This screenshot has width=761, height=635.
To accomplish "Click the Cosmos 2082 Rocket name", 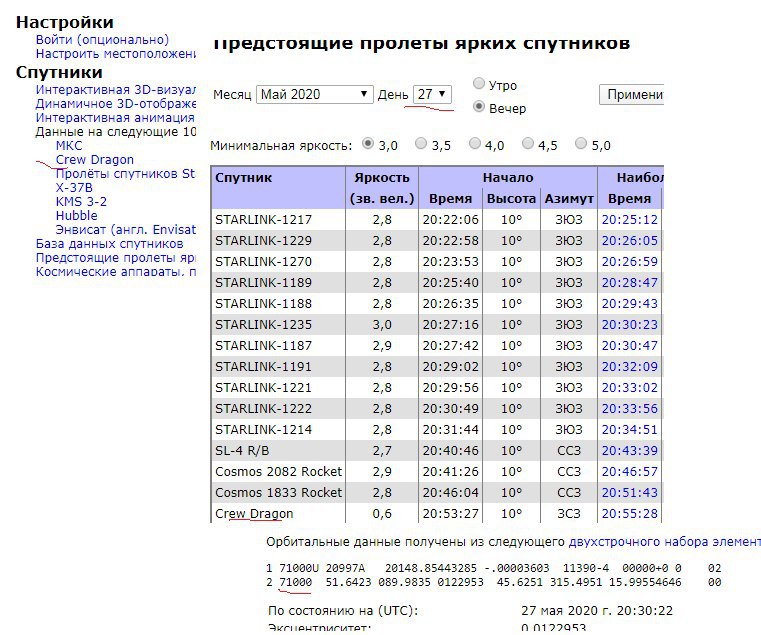I will pos(278,471).
